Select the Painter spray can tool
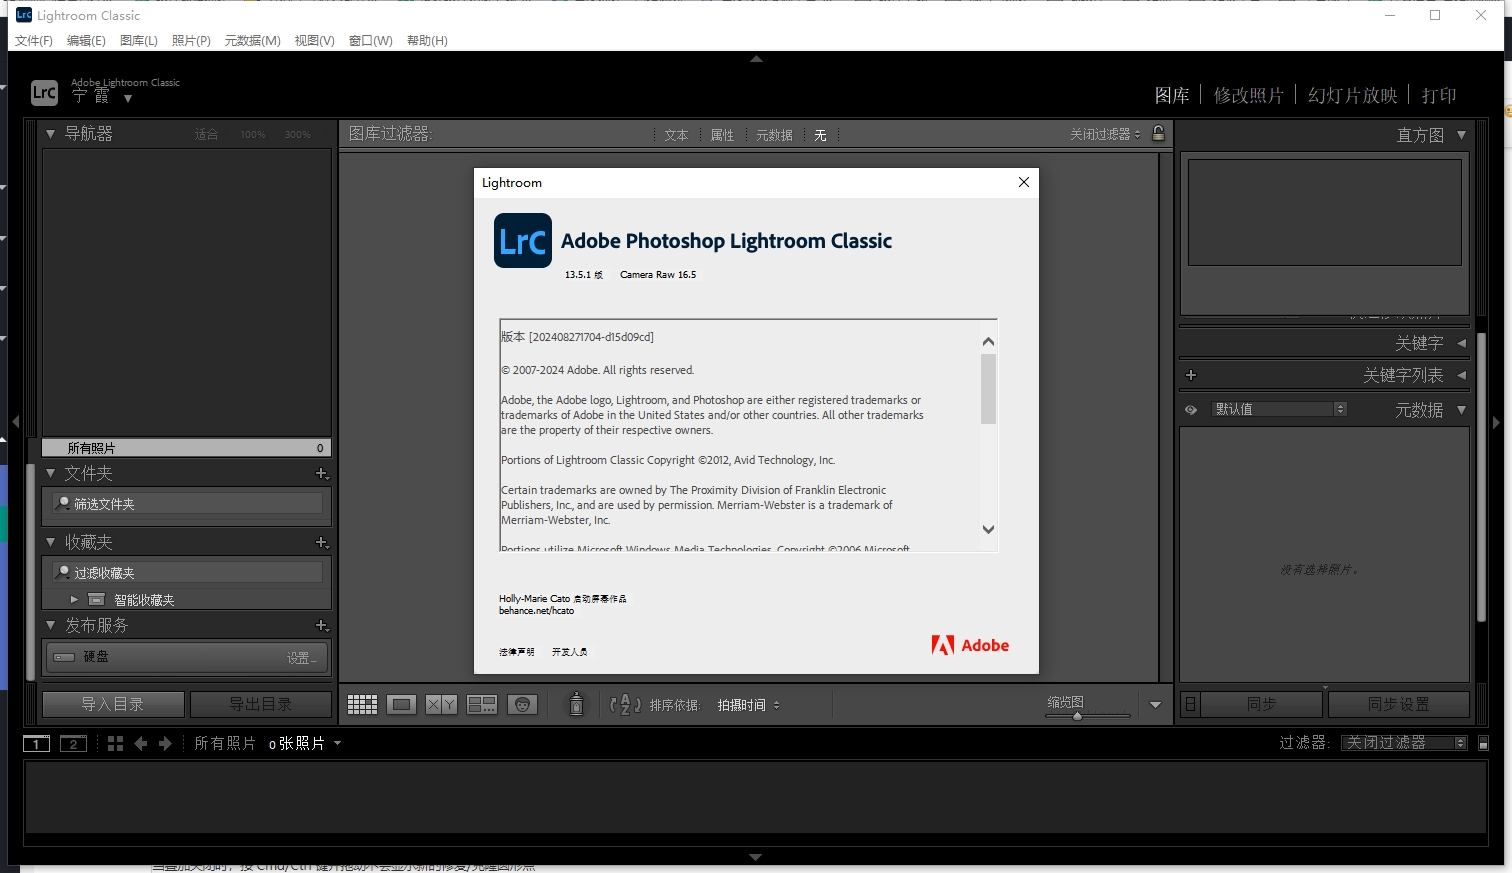The height and width of the screenshot is (873, 1512). 576,704
